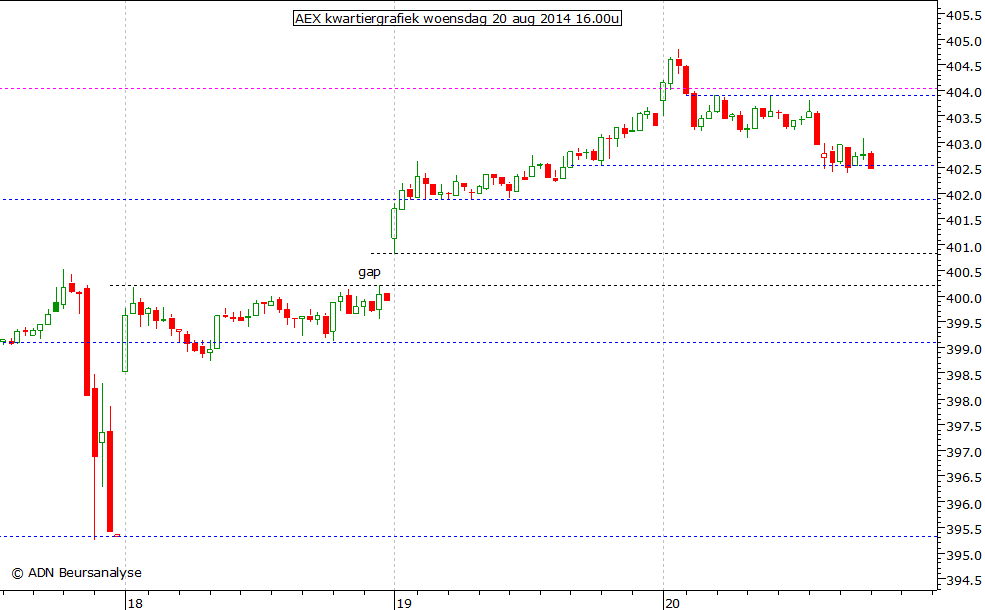
Task: Click the 403.0 price axis label
Action: point(963,144)
